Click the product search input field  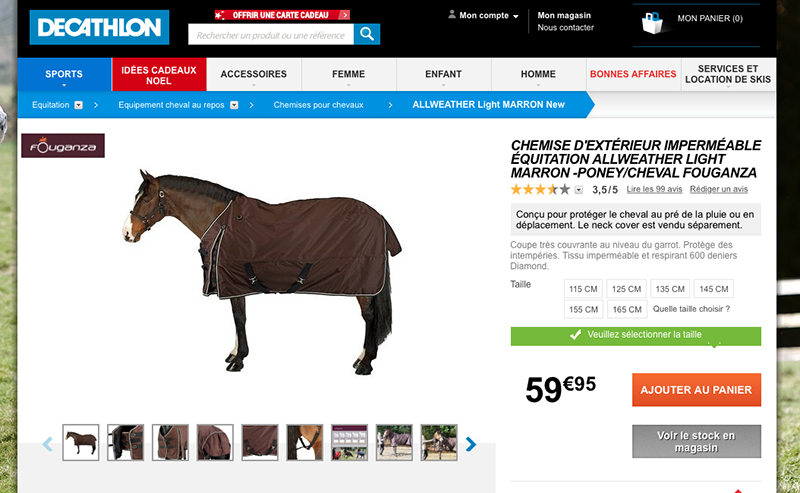[271, 35]
